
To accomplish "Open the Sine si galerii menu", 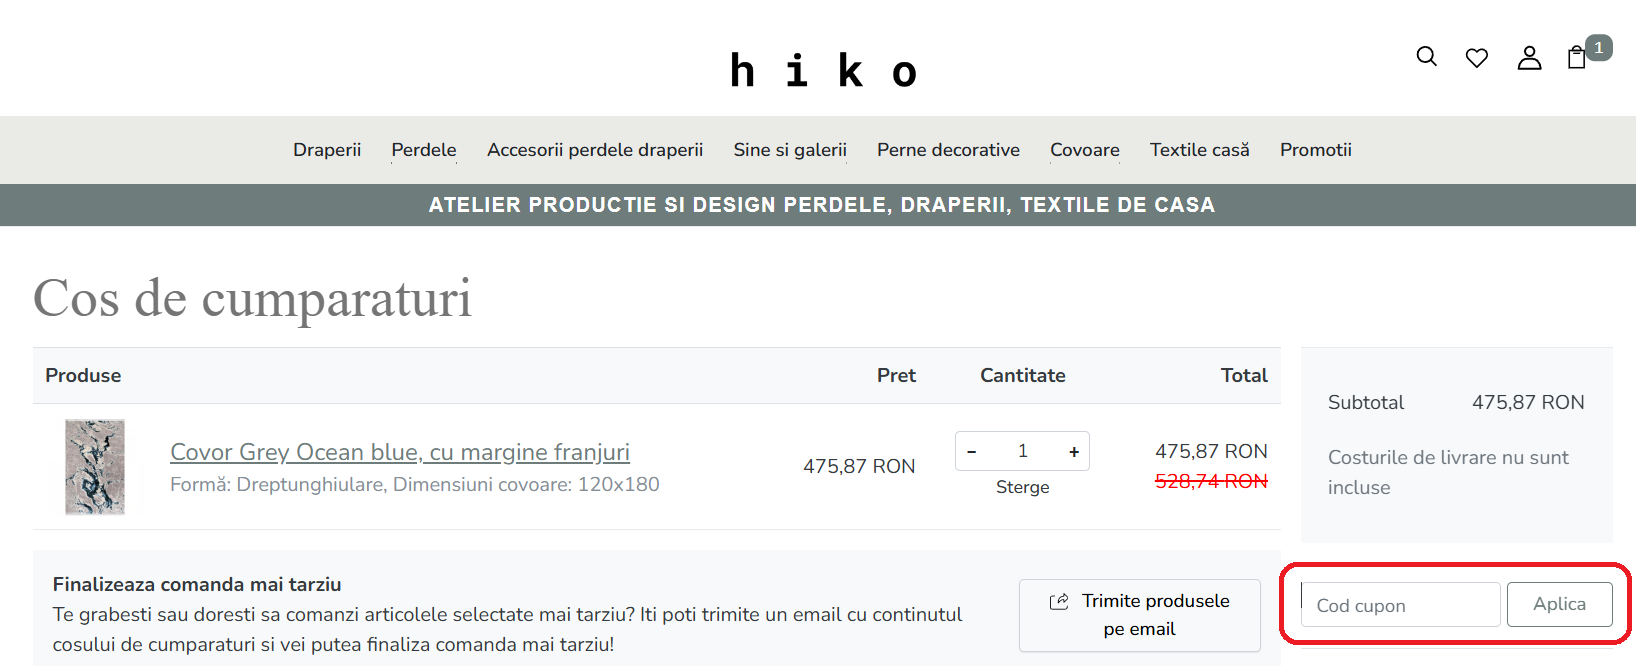I will click(790, 150).
